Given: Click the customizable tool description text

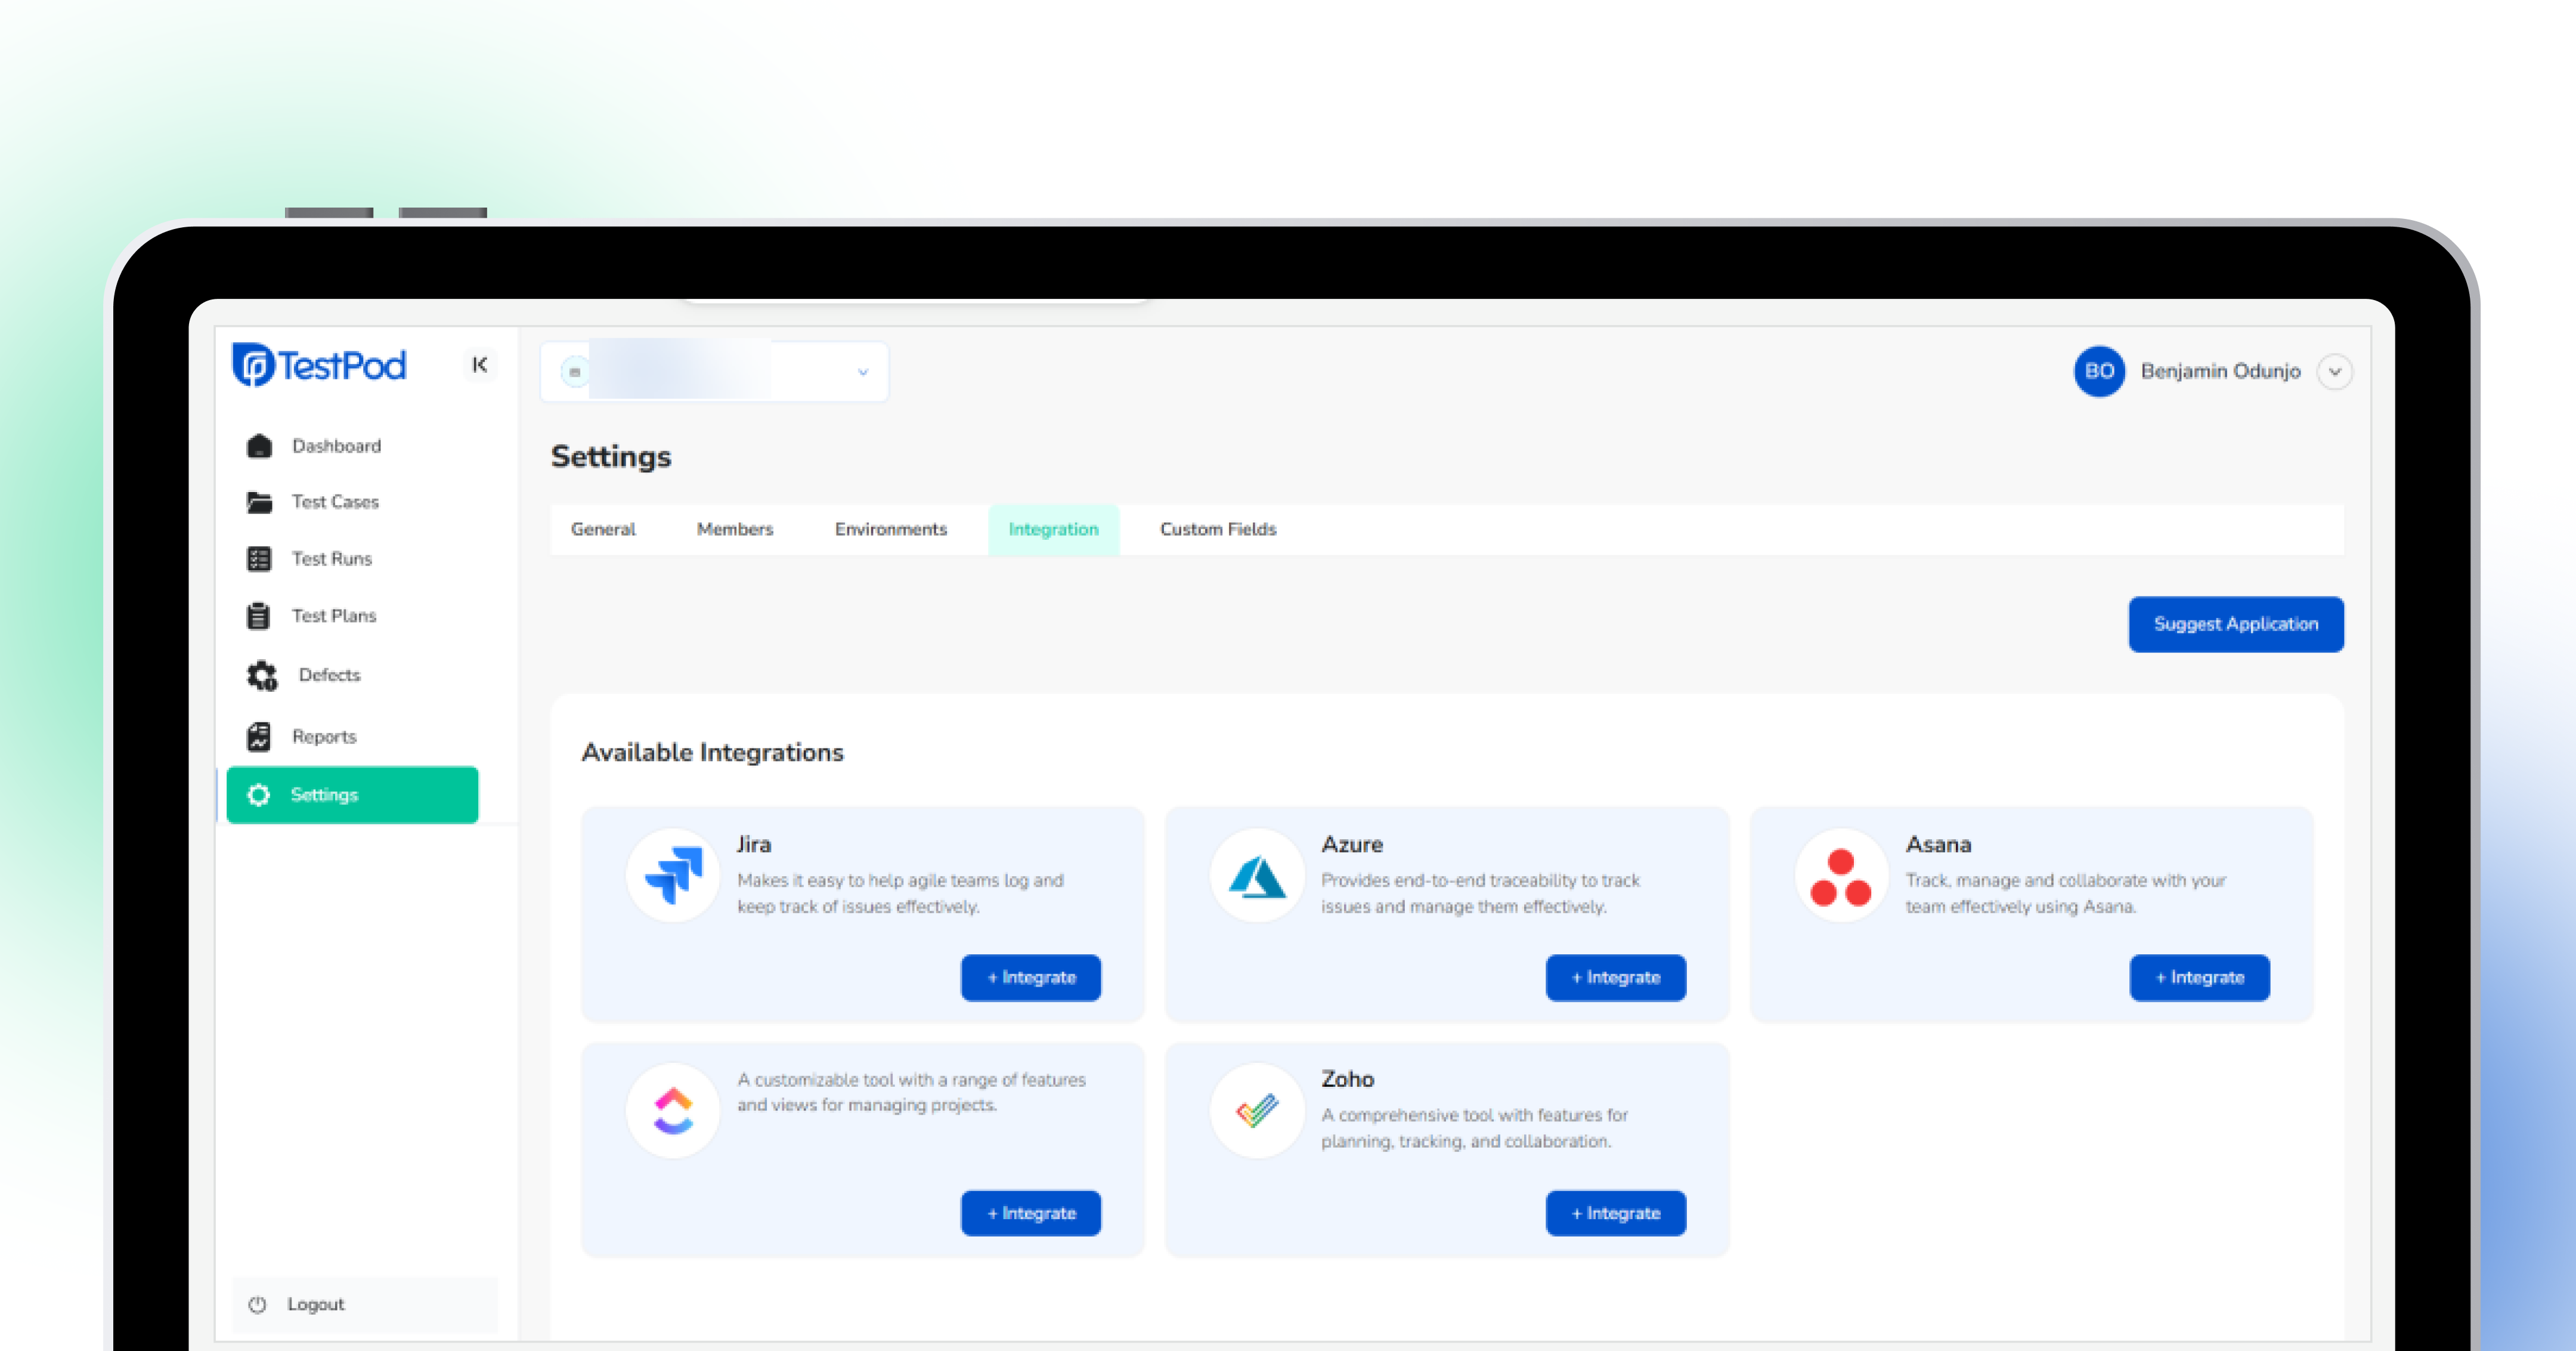Looking at the screenshot, I should (911, 1092).
